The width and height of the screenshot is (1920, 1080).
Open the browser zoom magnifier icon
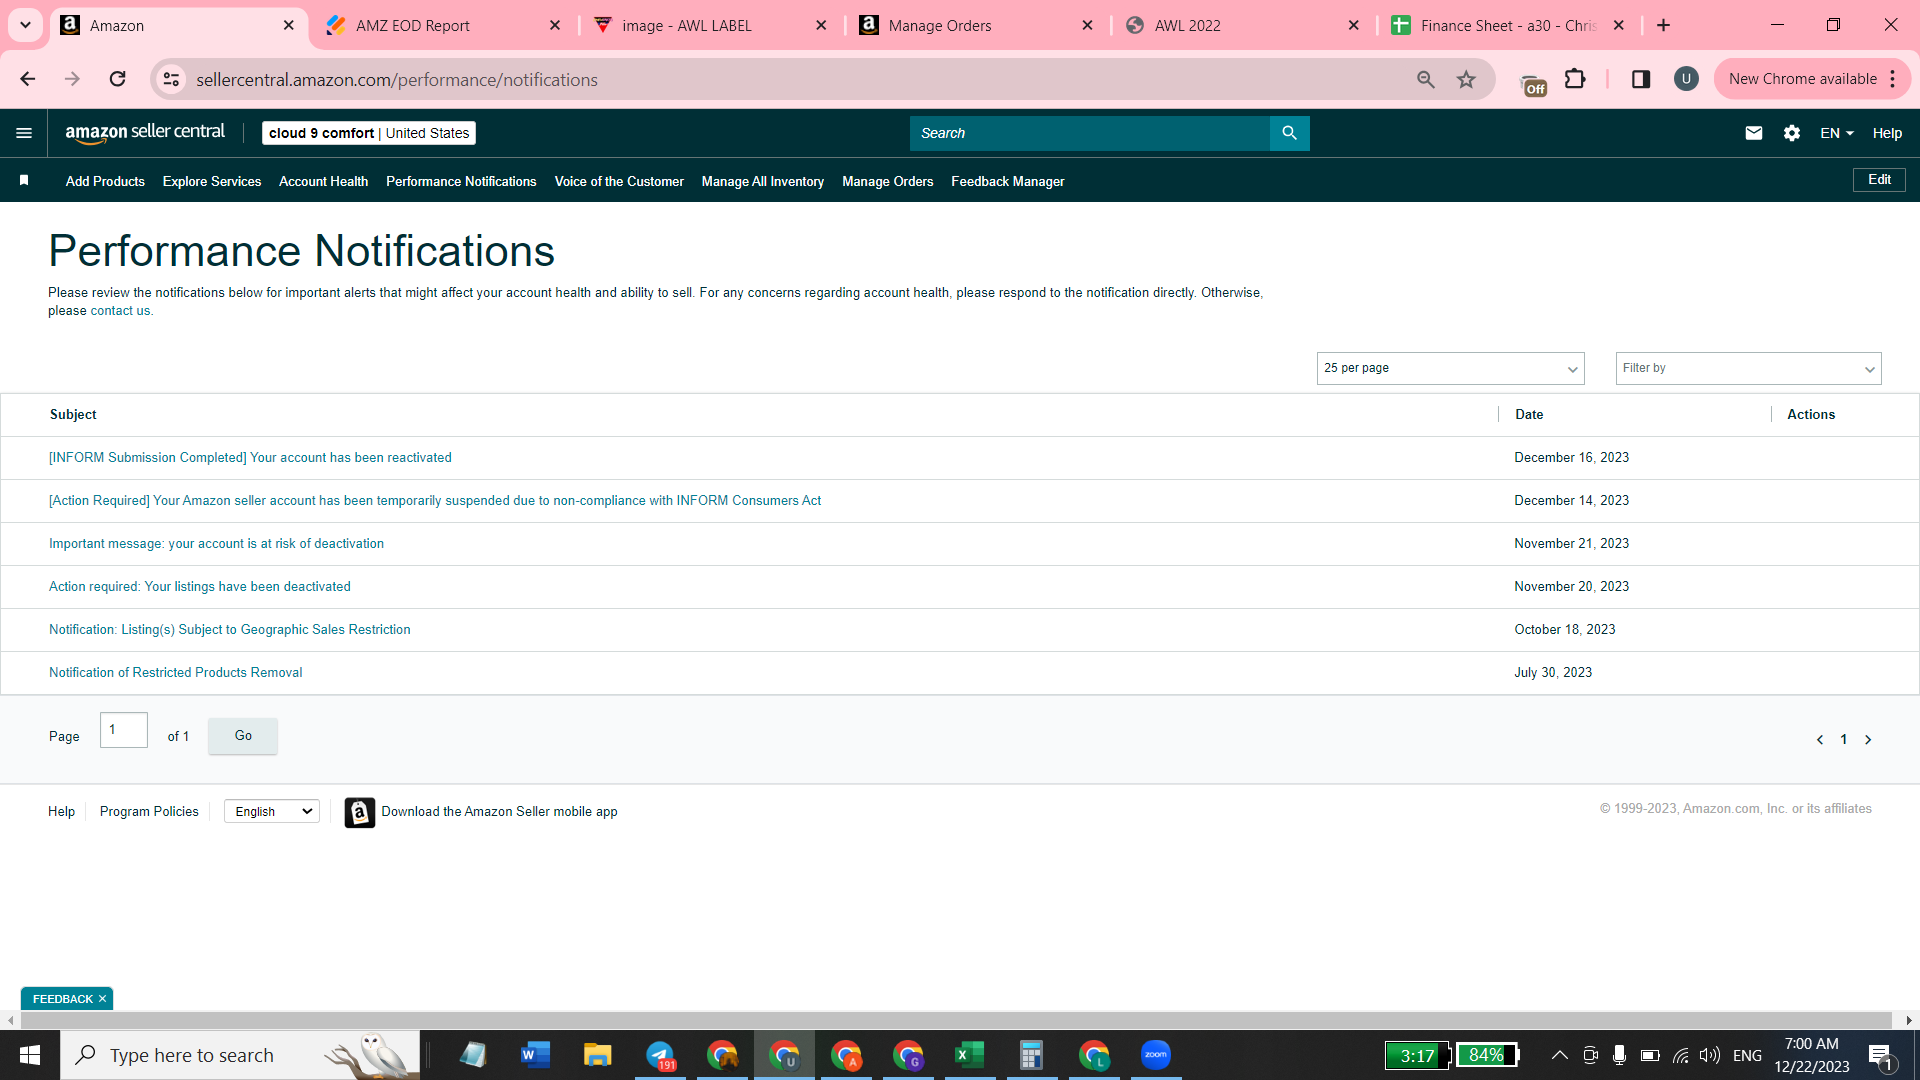click(x=1426, y=79)
